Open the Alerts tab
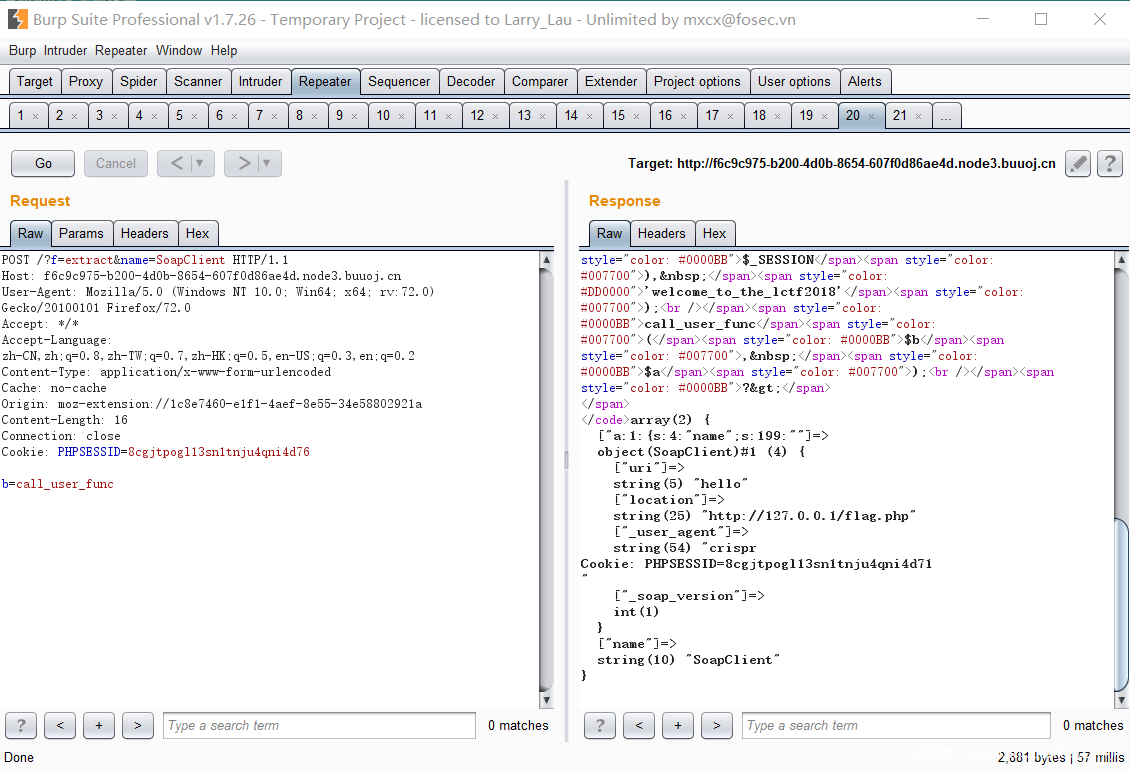 click(865, 81)
